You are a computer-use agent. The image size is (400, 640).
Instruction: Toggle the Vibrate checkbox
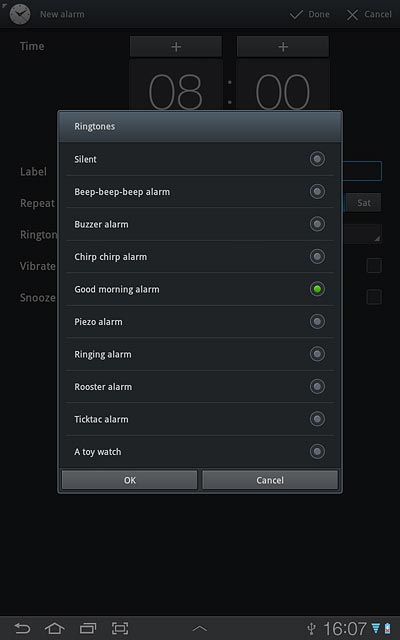click(x=374, y=266)
